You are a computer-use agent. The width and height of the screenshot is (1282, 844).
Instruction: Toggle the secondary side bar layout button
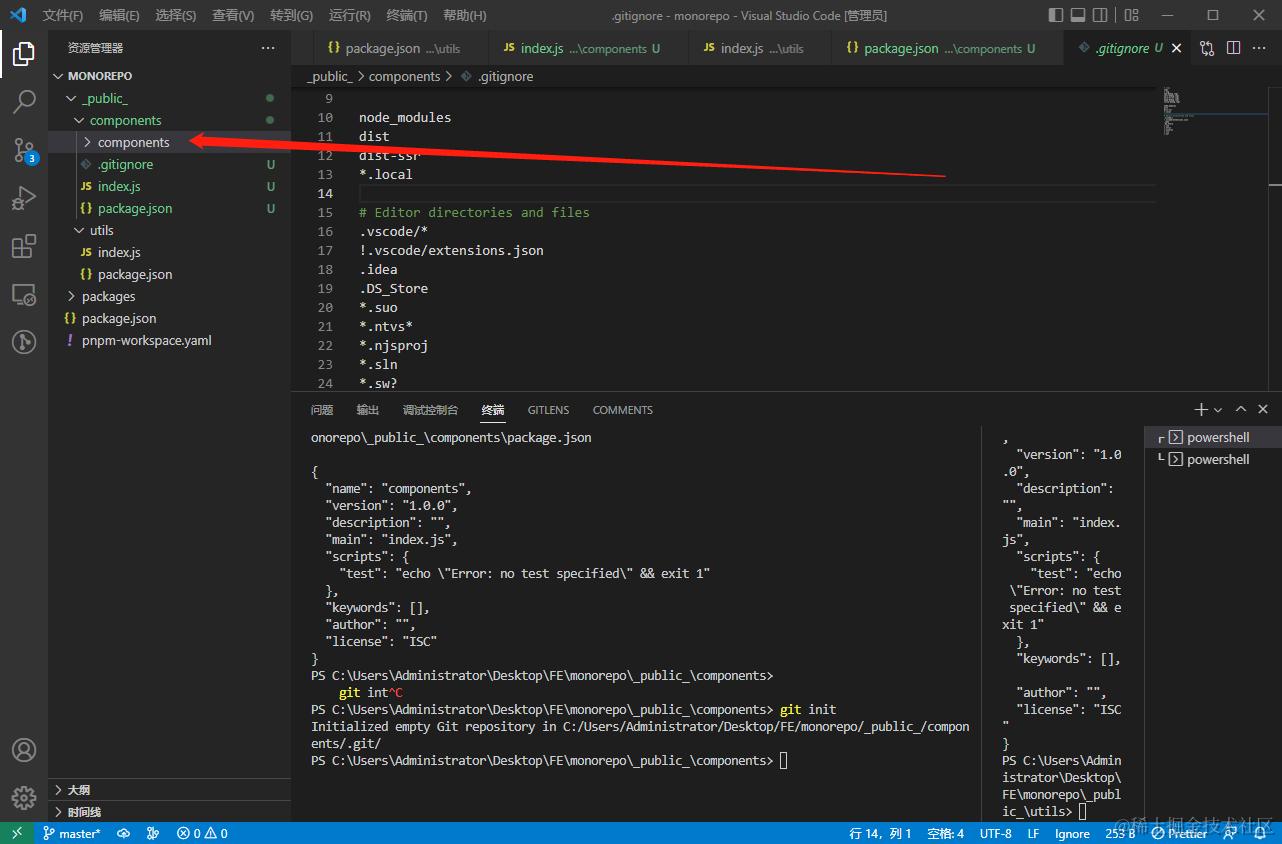[1100, 15]
